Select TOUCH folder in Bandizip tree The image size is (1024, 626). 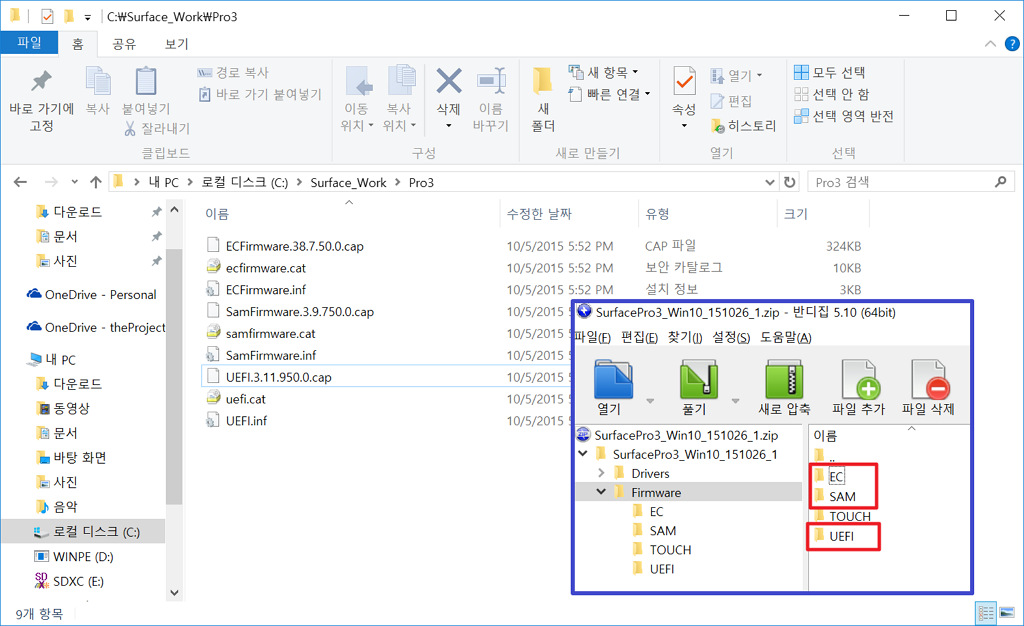[670, 550]
